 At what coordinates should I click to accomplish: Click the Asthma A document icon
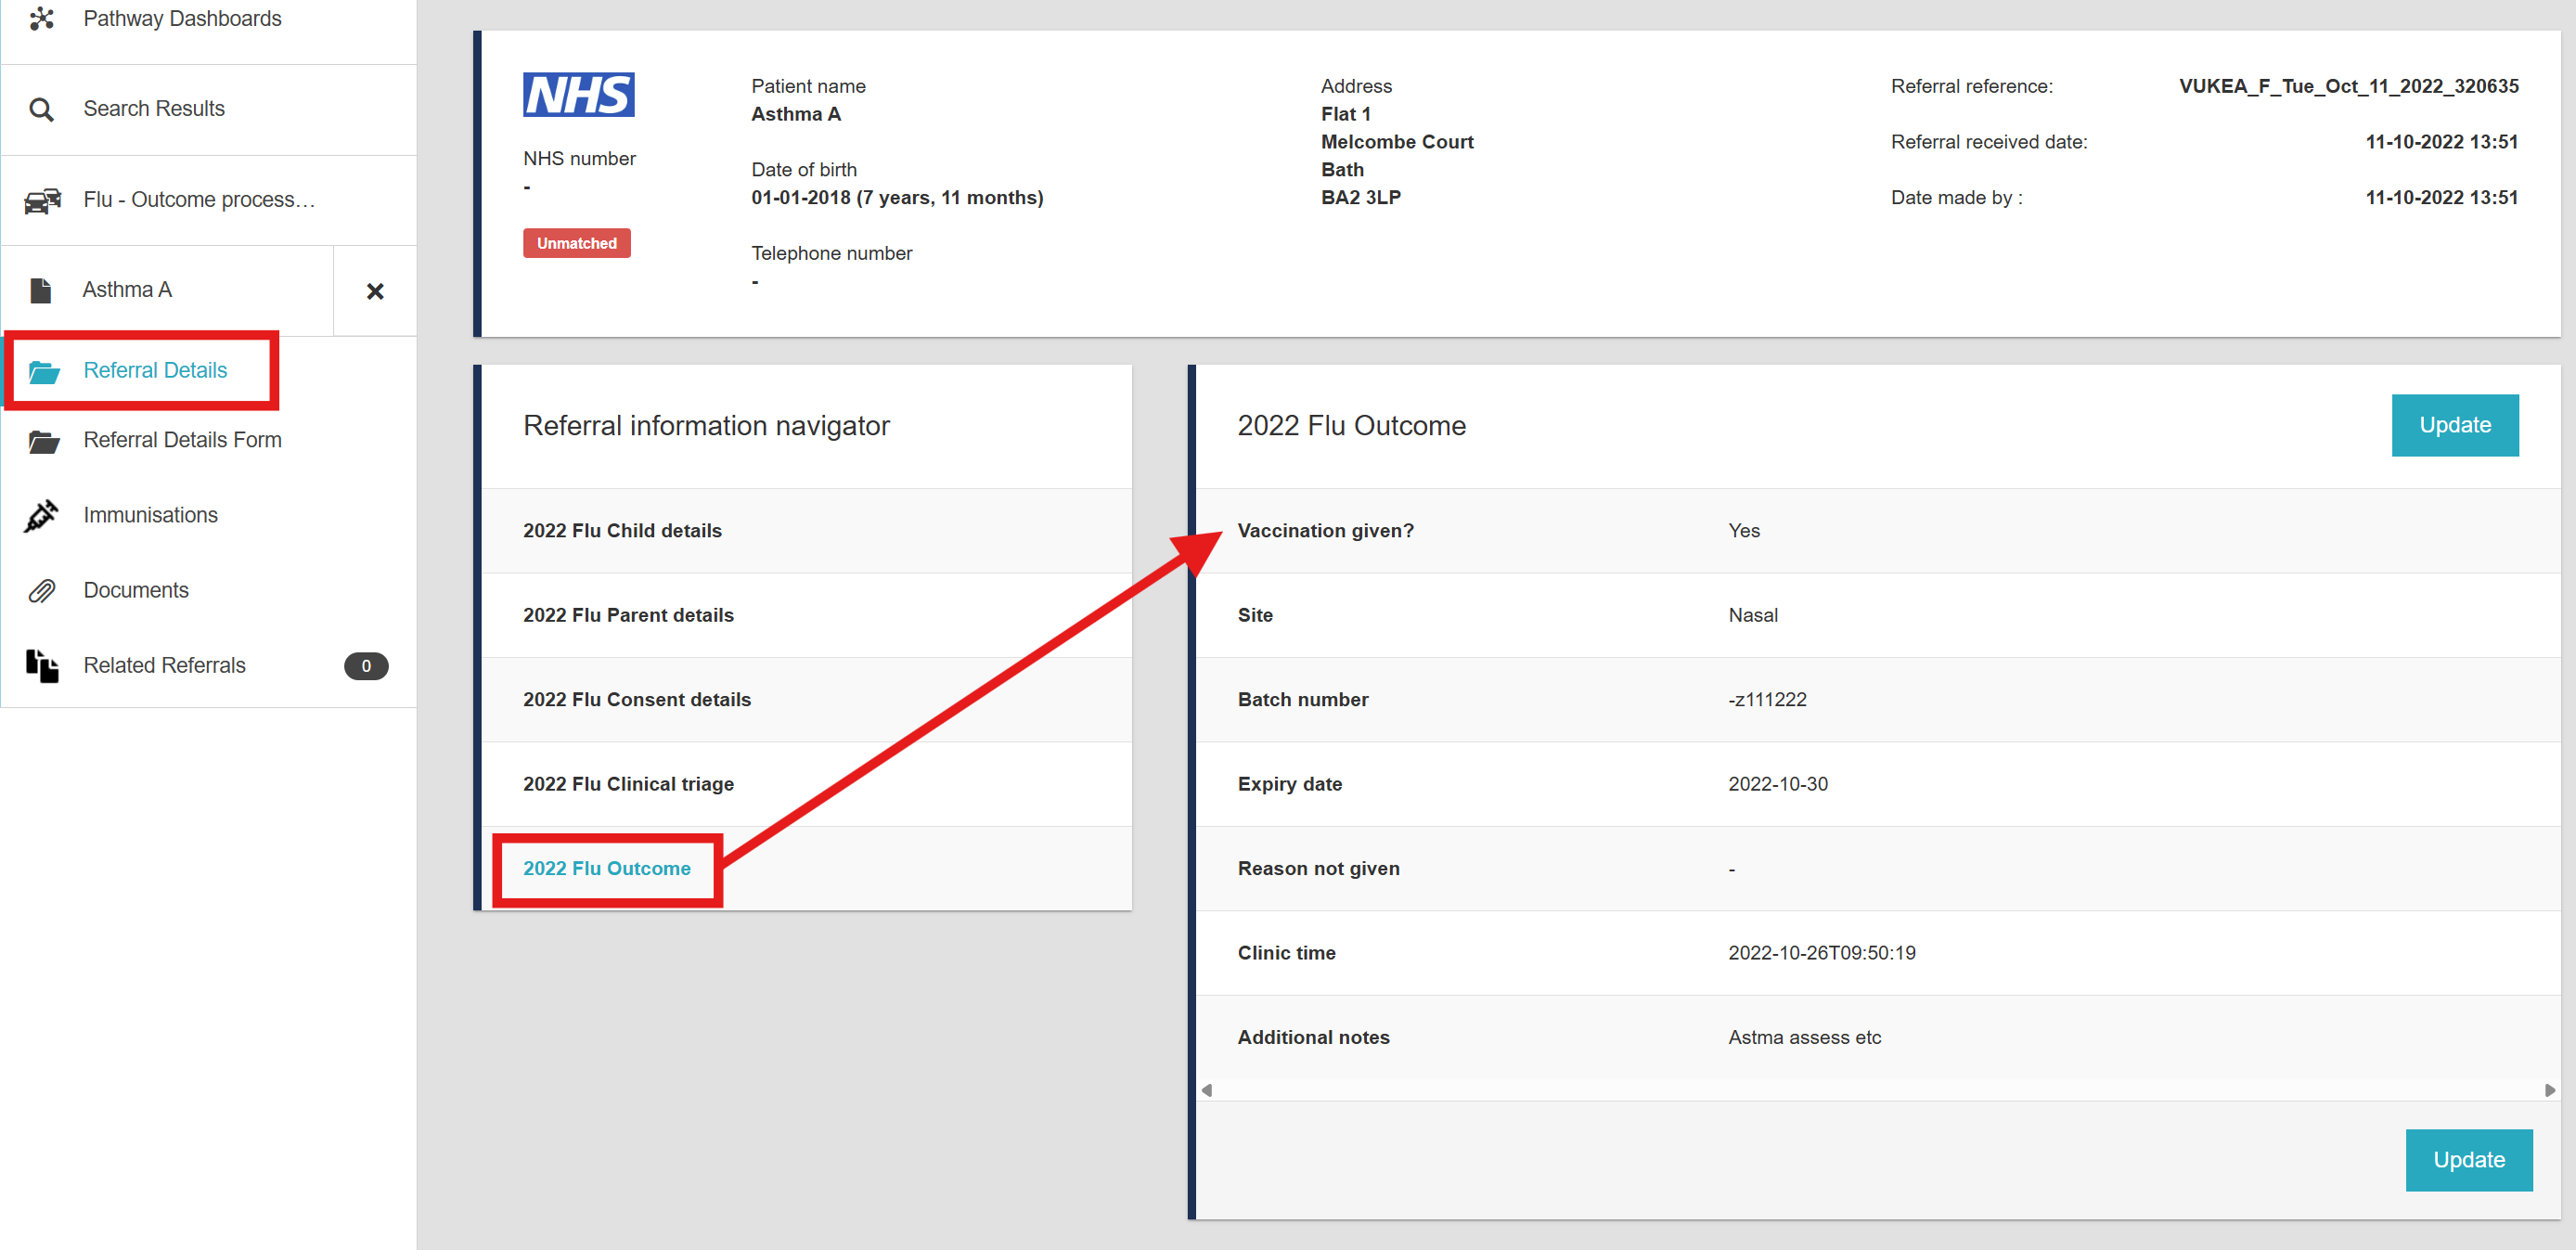pos(41,290)
